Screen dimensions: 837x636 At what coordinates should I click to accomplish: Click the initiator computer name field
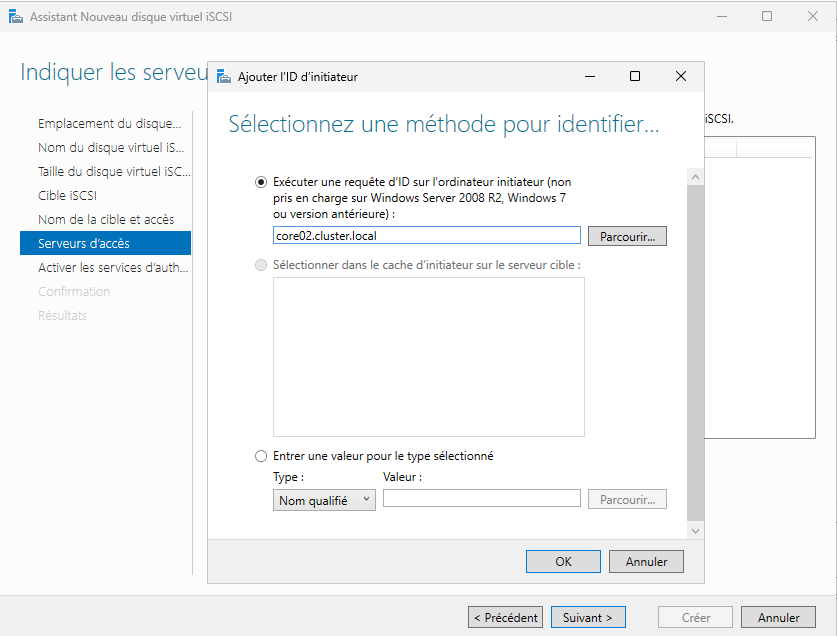pos(426,236)
